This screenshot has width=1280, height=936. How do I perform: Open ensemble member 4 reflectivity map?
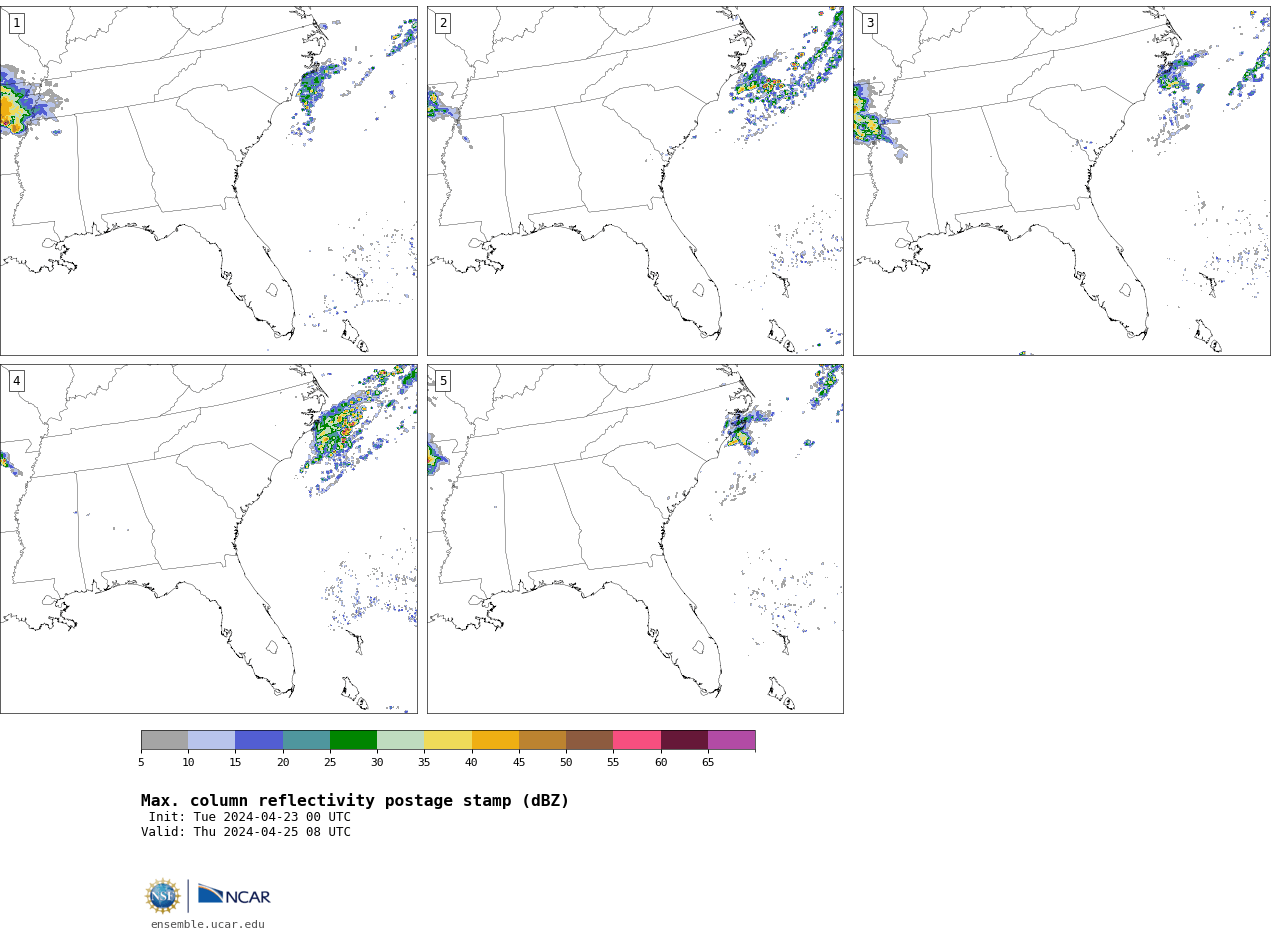(x=208, y=539)
